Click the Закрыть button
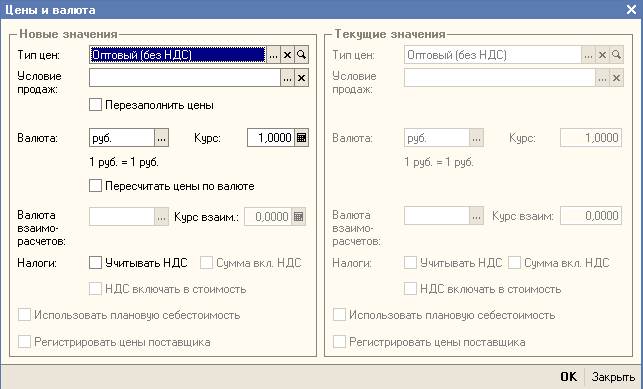643x389 pixels. pos(613,376)
